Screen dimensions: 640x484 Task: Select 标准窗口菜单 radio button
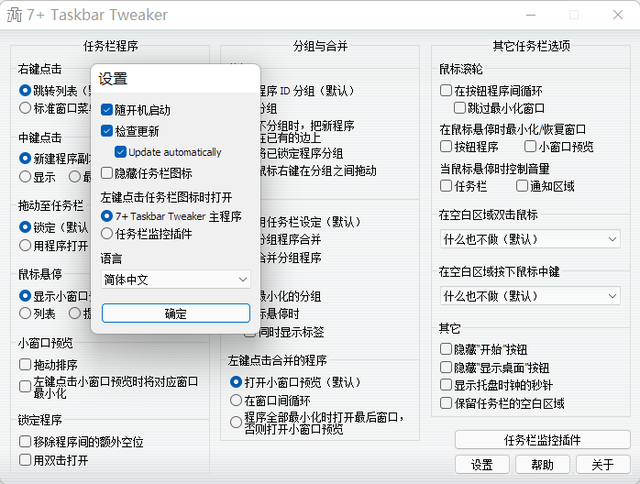[25, 108]
